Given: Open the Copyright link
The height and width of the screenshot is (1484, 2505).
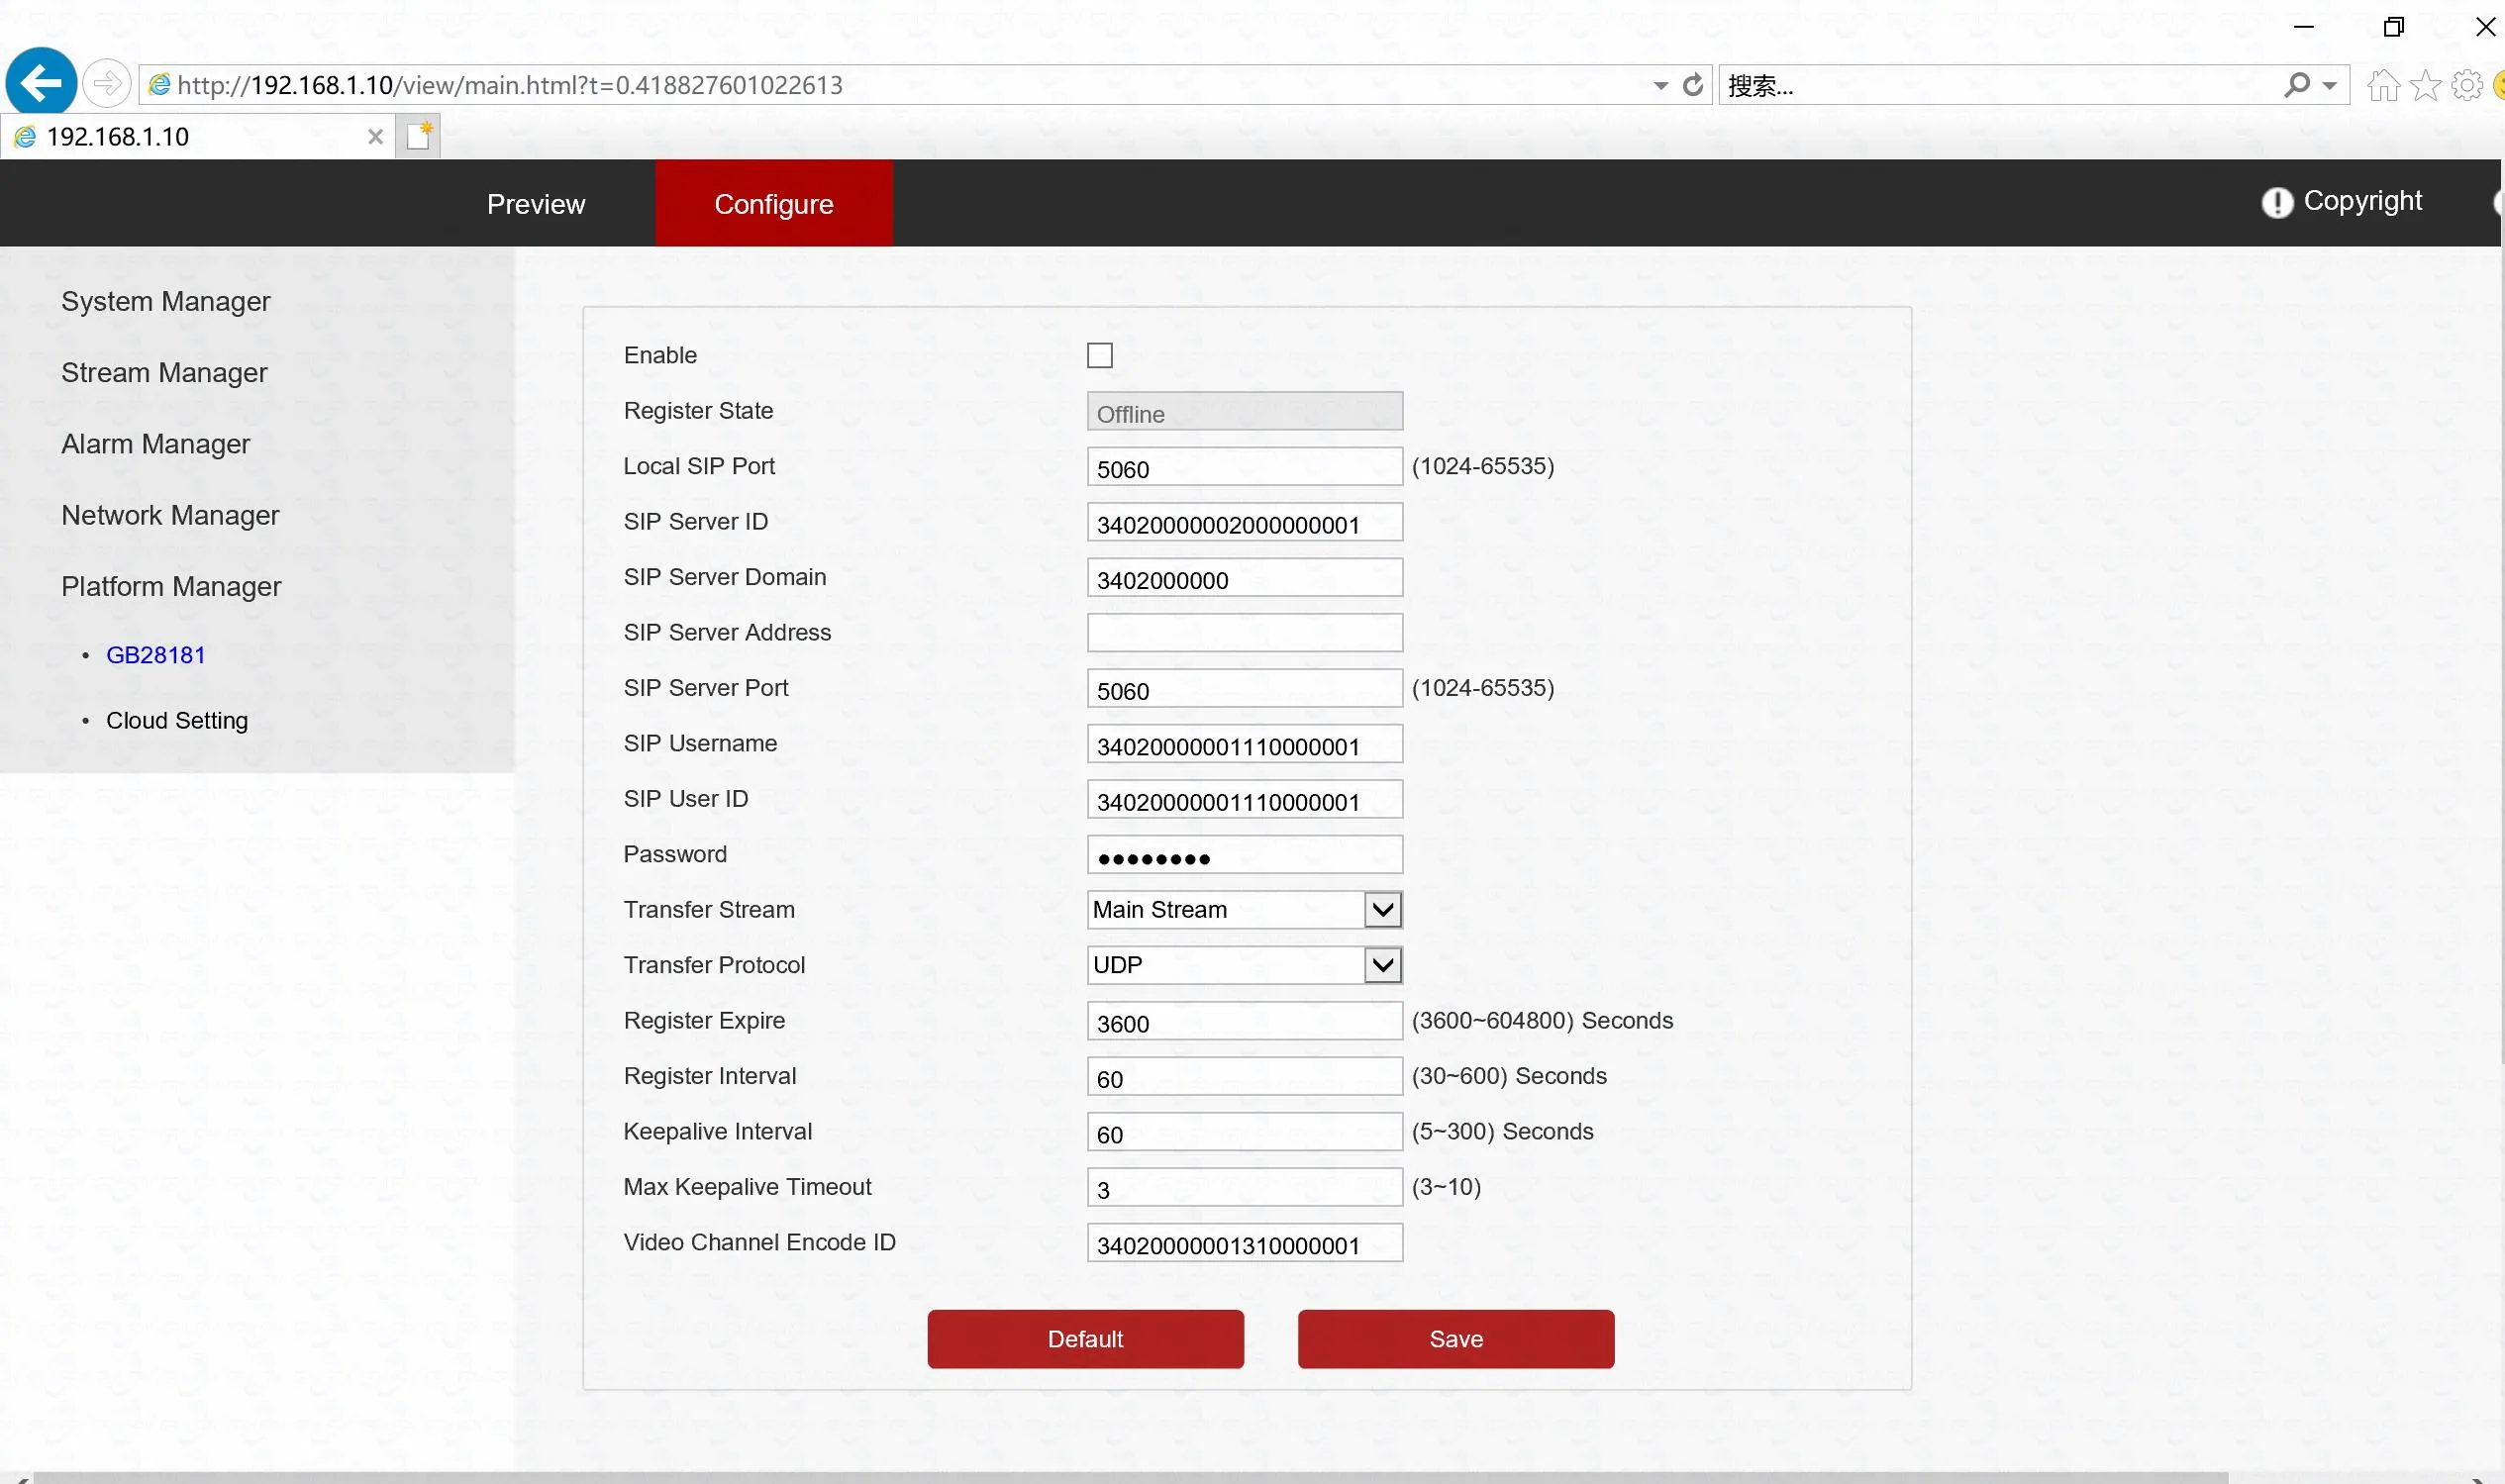Looking at the screenshot, I should pos(2362,201).
